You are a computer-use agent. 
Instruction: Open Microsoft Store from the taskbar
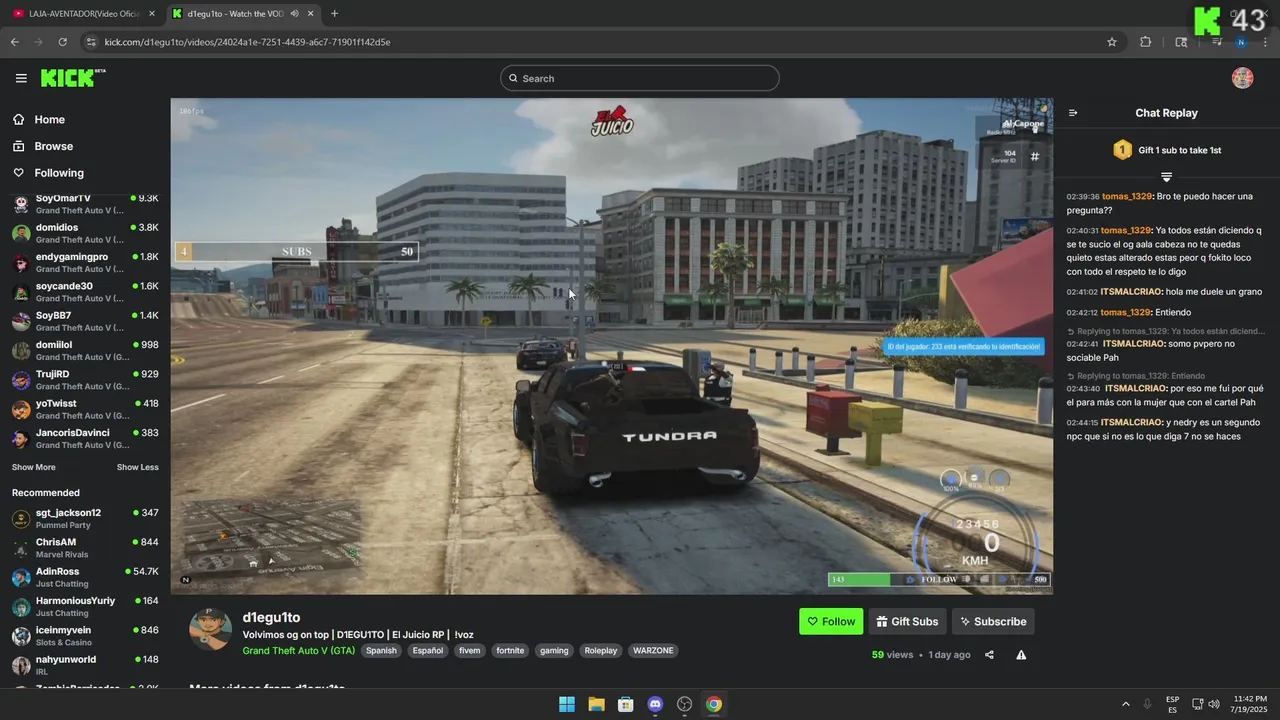626,704
